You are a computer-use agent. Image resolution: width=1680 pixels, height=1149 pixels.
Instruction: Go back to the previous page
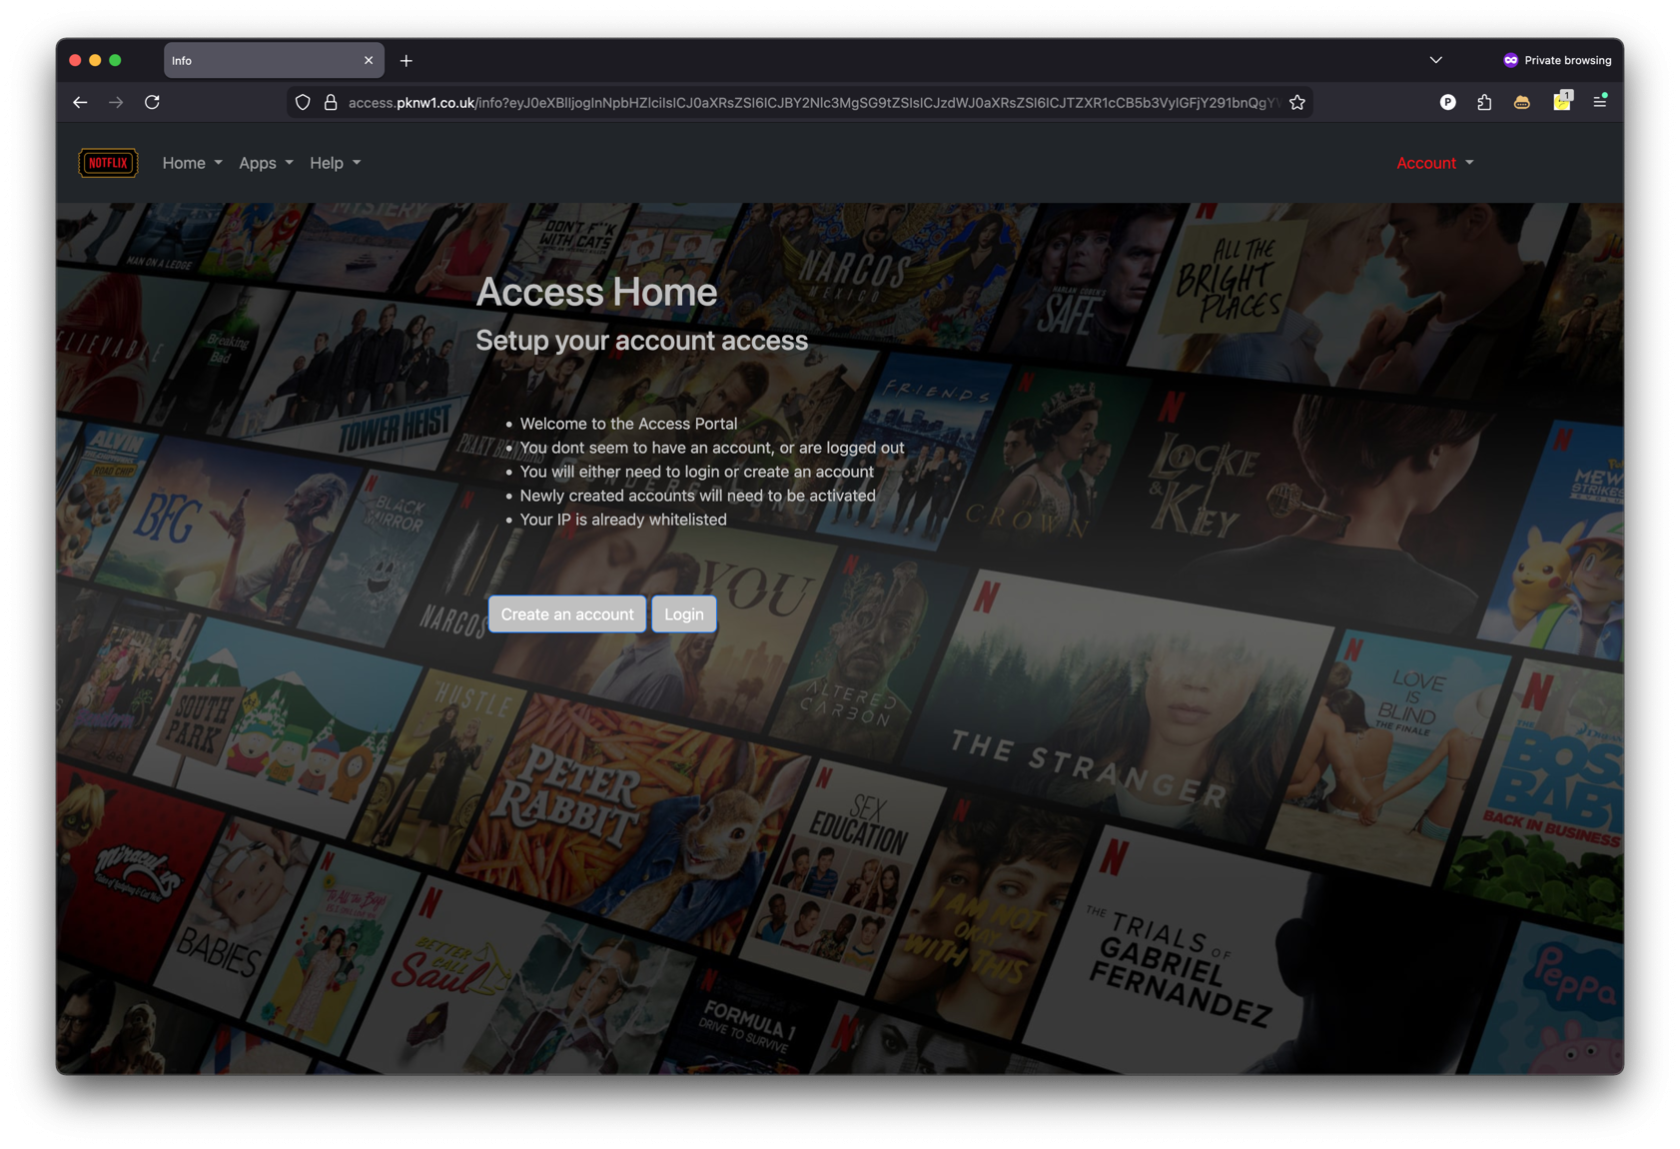pos(80,102)
